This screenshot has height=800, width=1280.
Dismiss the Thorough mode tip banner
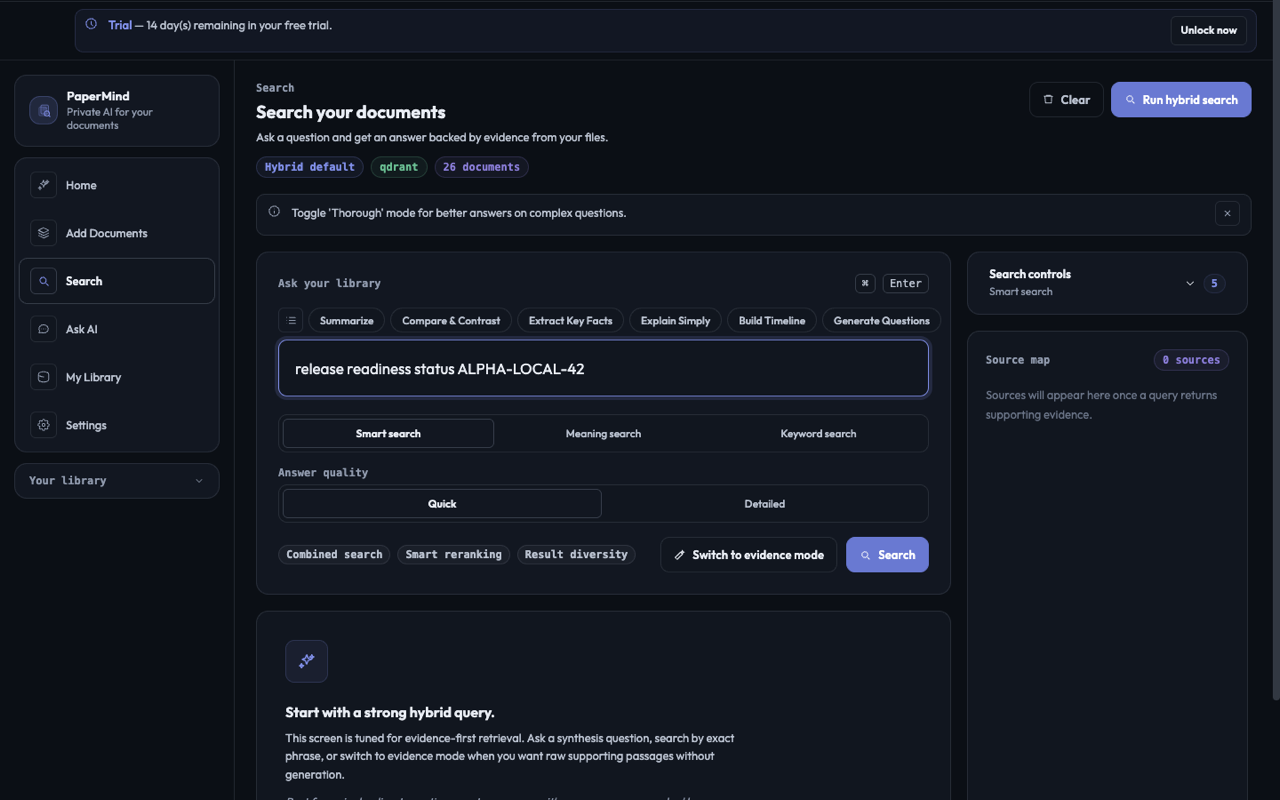(x=1227, y=213)
